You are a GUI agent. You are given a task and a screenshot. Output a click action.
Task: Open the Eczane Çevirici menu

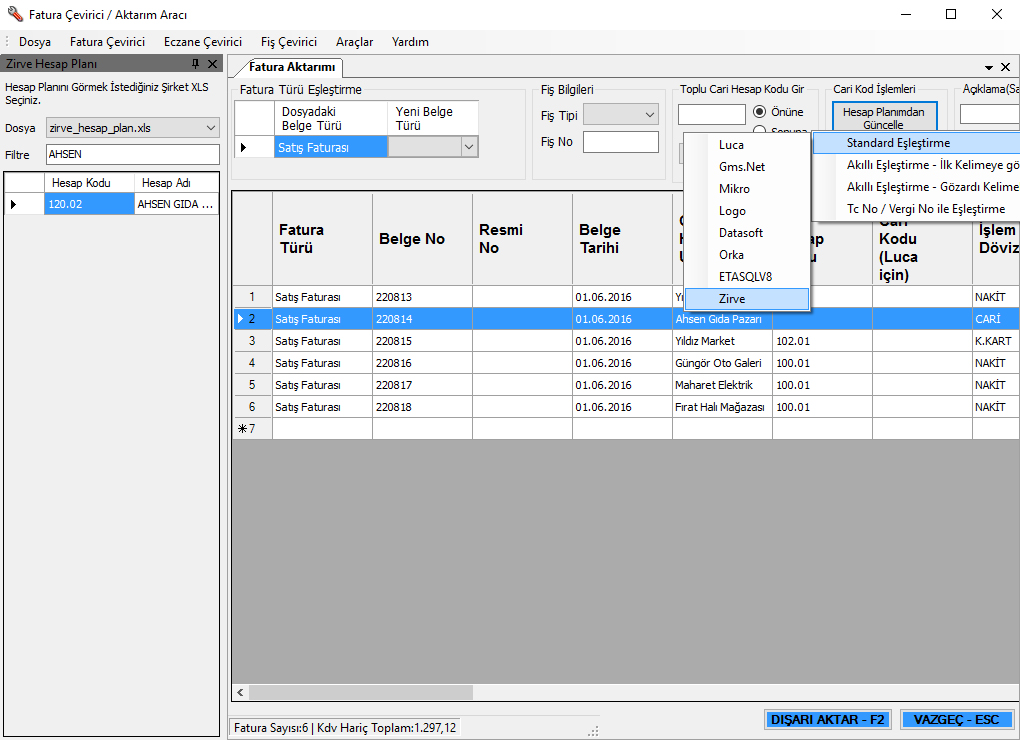(203, 42)
